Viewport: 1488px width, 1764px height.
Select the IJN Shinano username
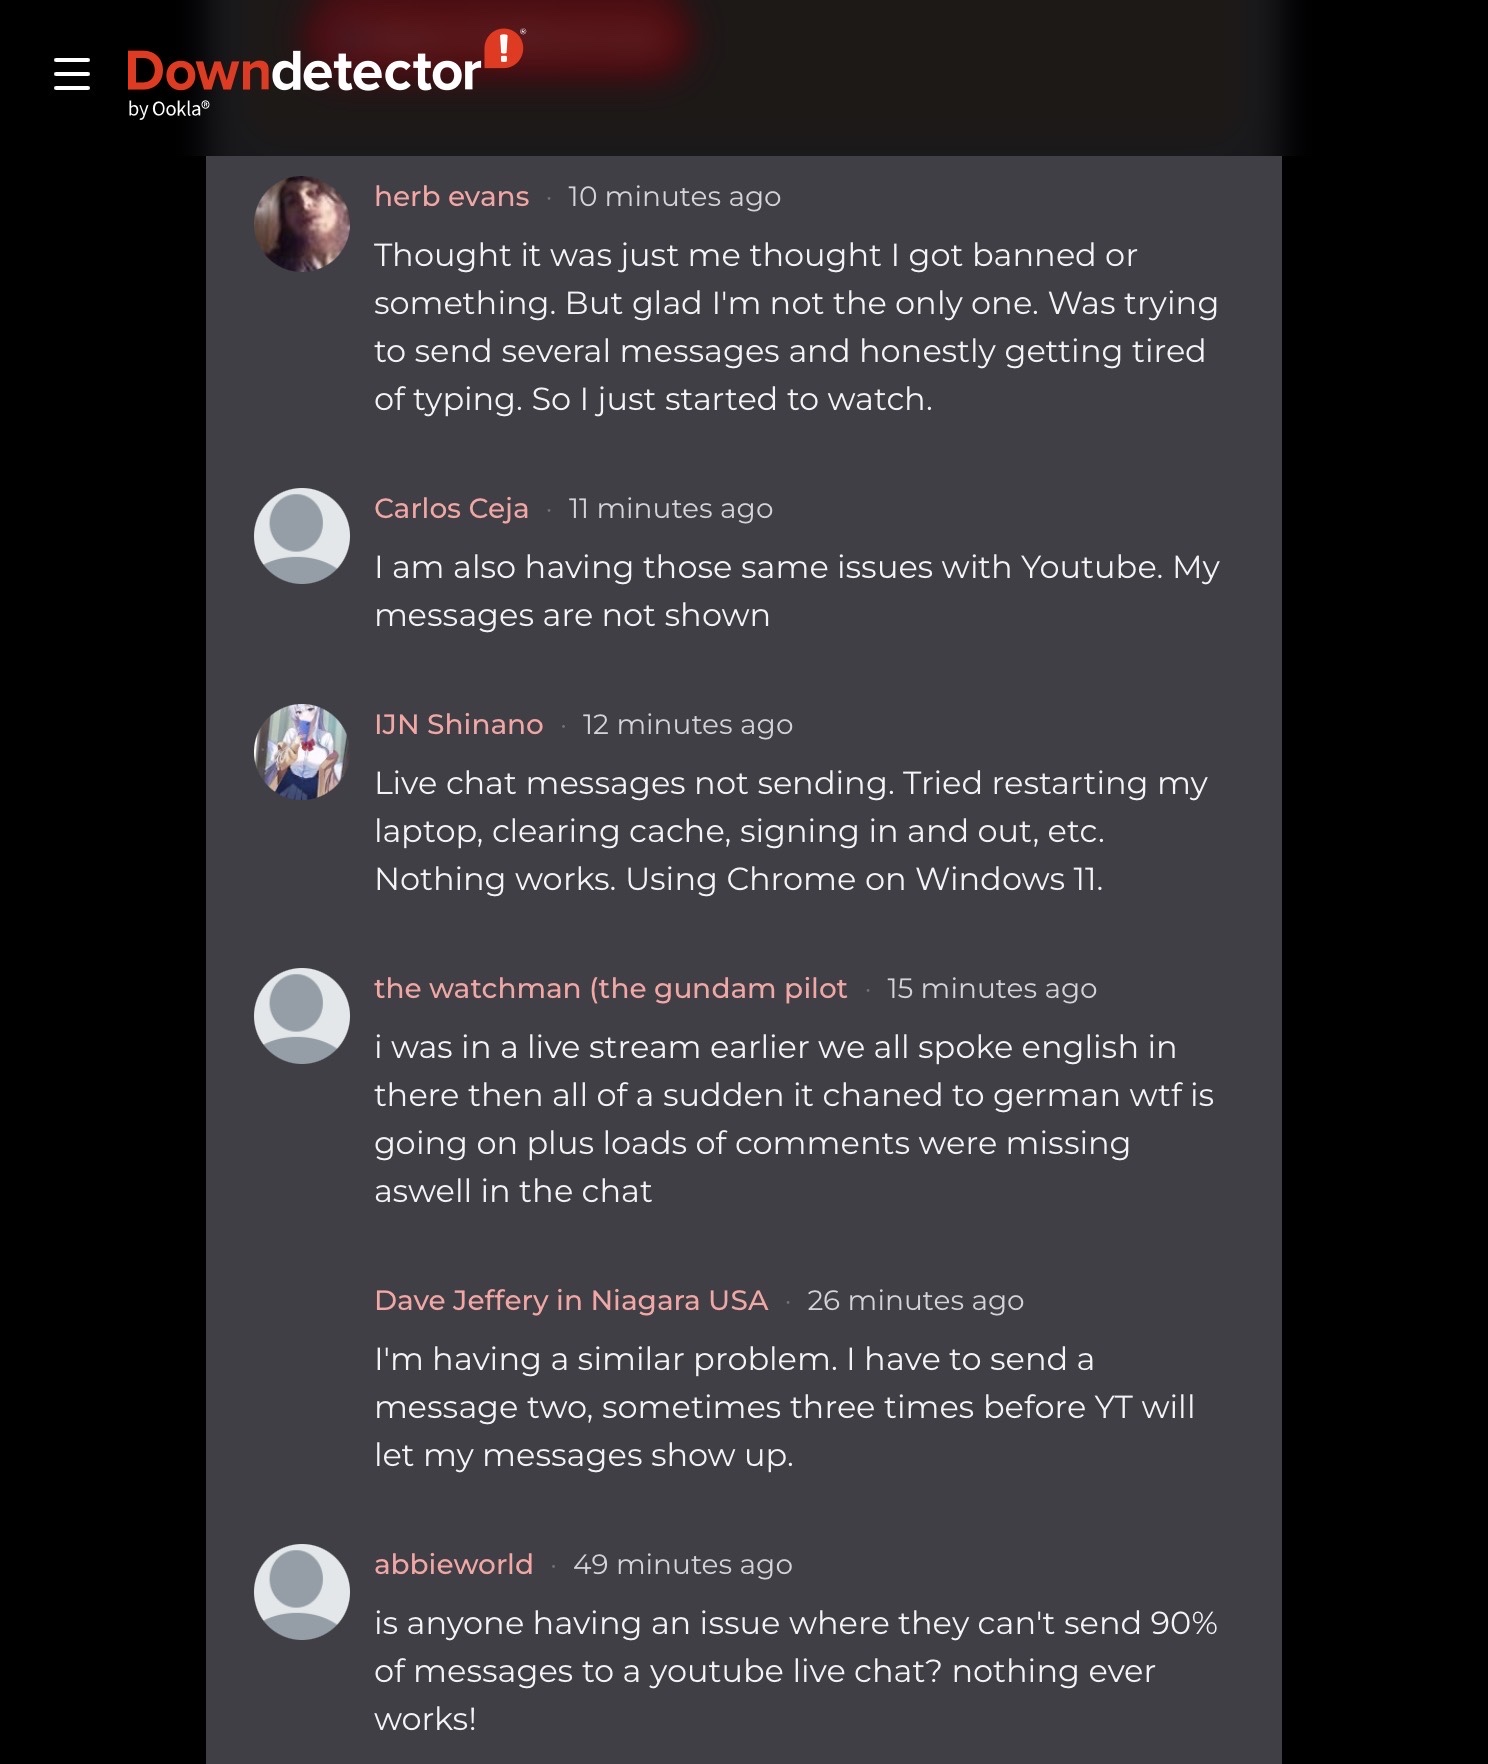(x=458, y=725)
